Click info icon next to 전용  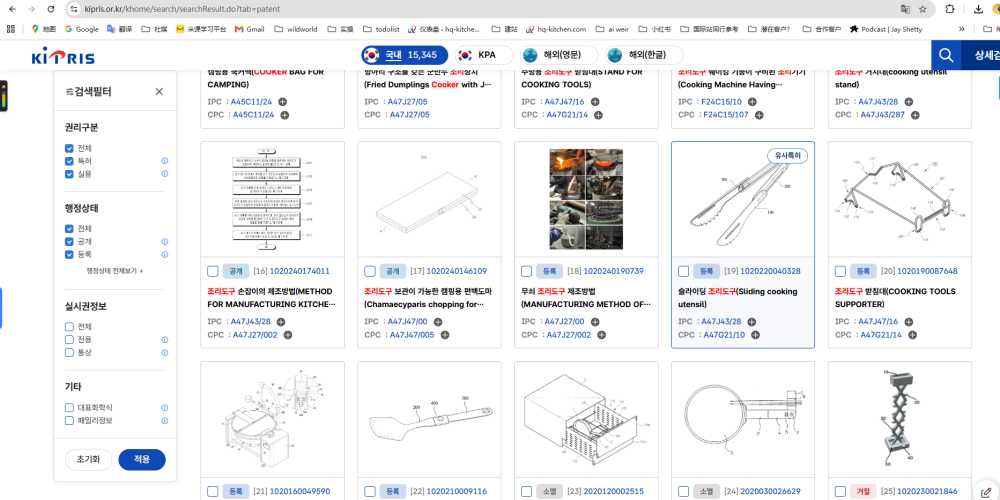tap(165, 340)
